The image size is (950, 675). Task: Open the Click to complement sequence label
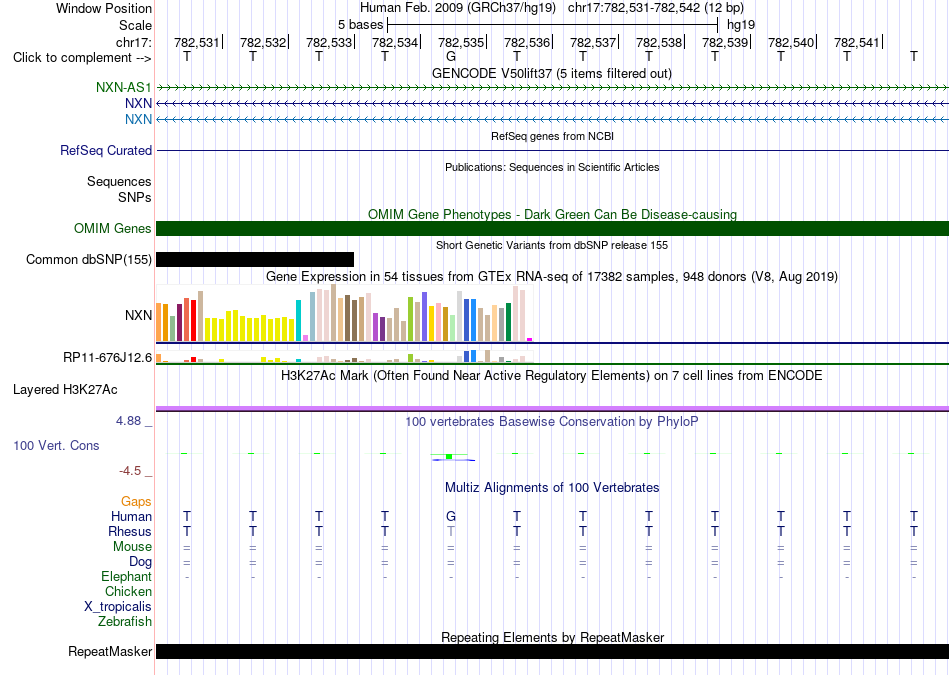pyautogui.click(x=82, y=58)
